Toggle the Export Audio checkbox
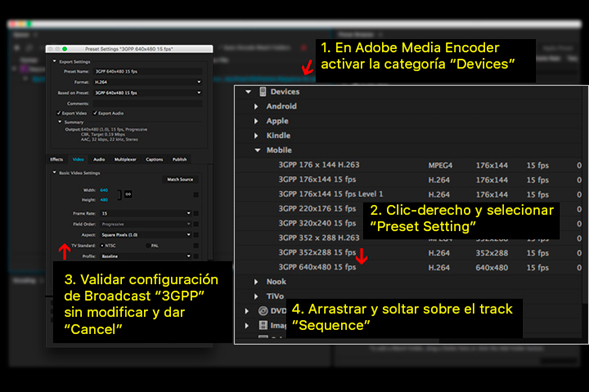 pos(95,113)
